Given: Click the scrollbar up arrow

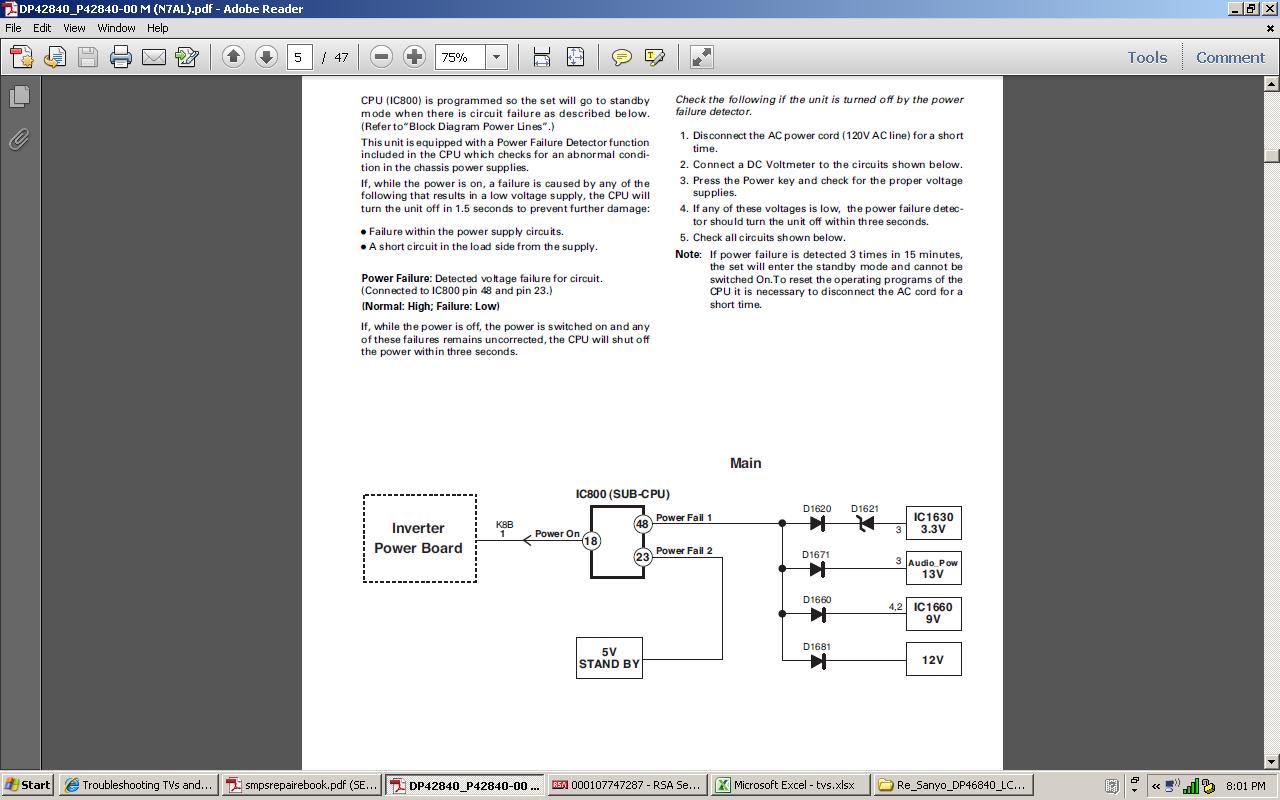Looking at the screenshot, I should pos(1272,84).
